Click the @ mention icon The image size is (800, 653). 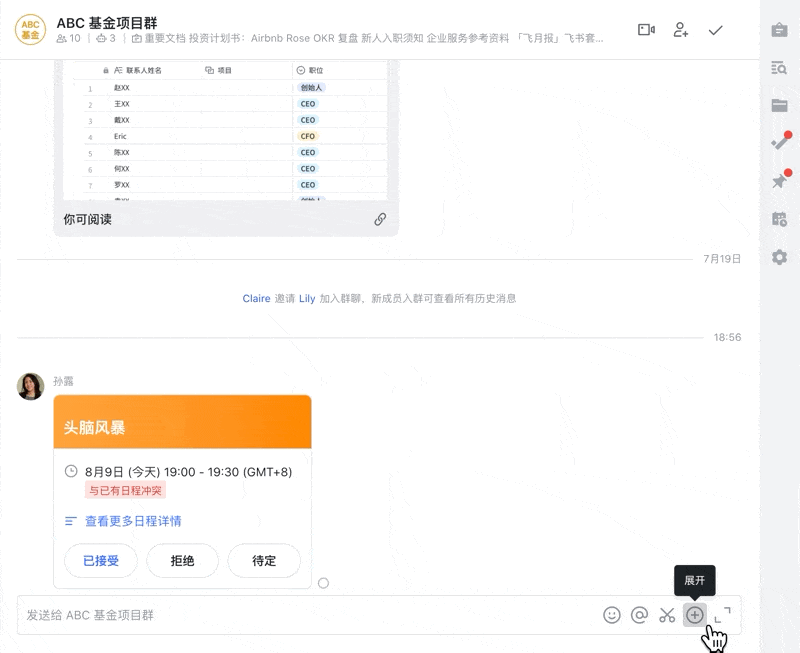(x=639, y=615)
